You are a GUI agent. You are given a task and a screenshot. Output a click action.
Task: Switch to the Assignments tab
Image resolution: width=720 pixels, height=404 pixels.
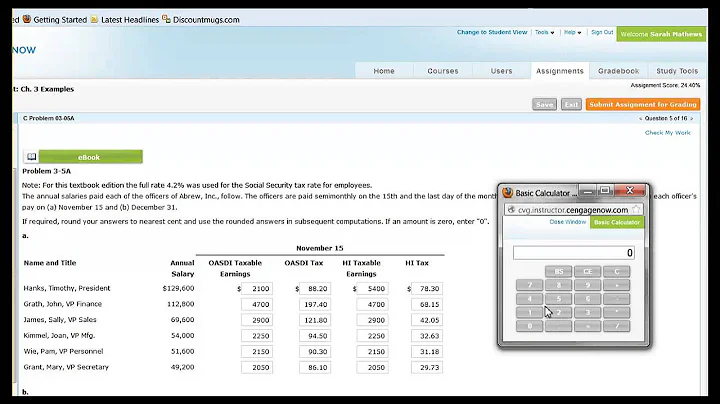coord(560,71)
